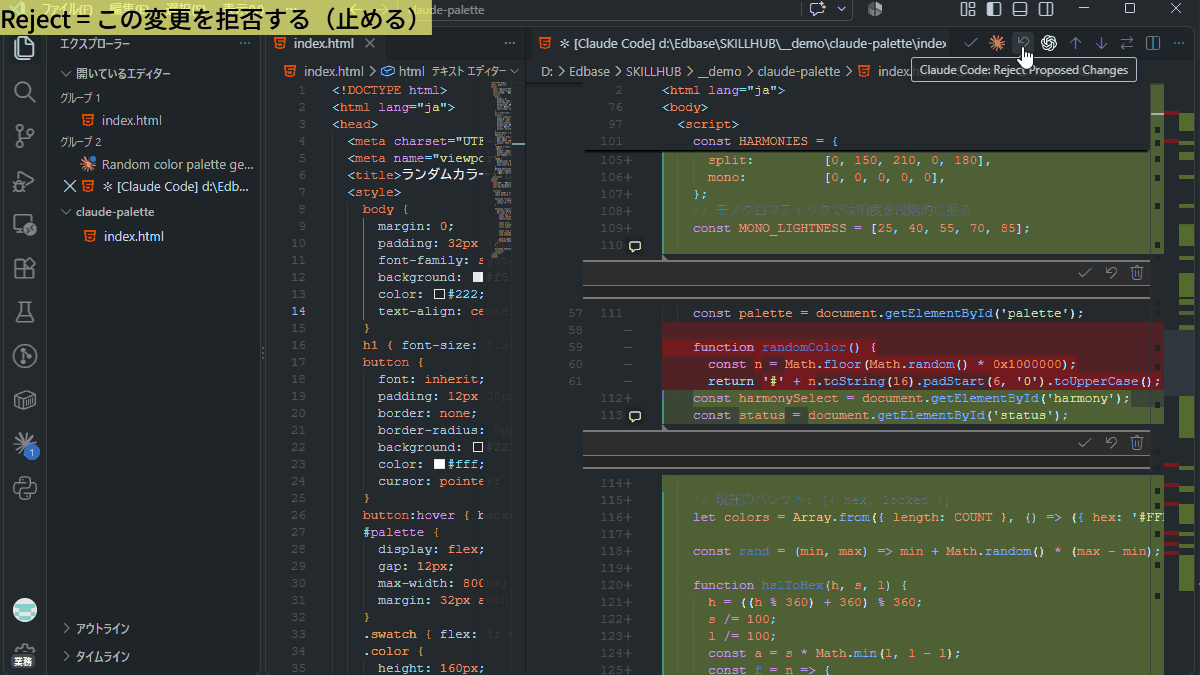The image size is (1200, 675).
Task: Accept proposed changes with the toolbar checkmark
Action: coord(971,43)
